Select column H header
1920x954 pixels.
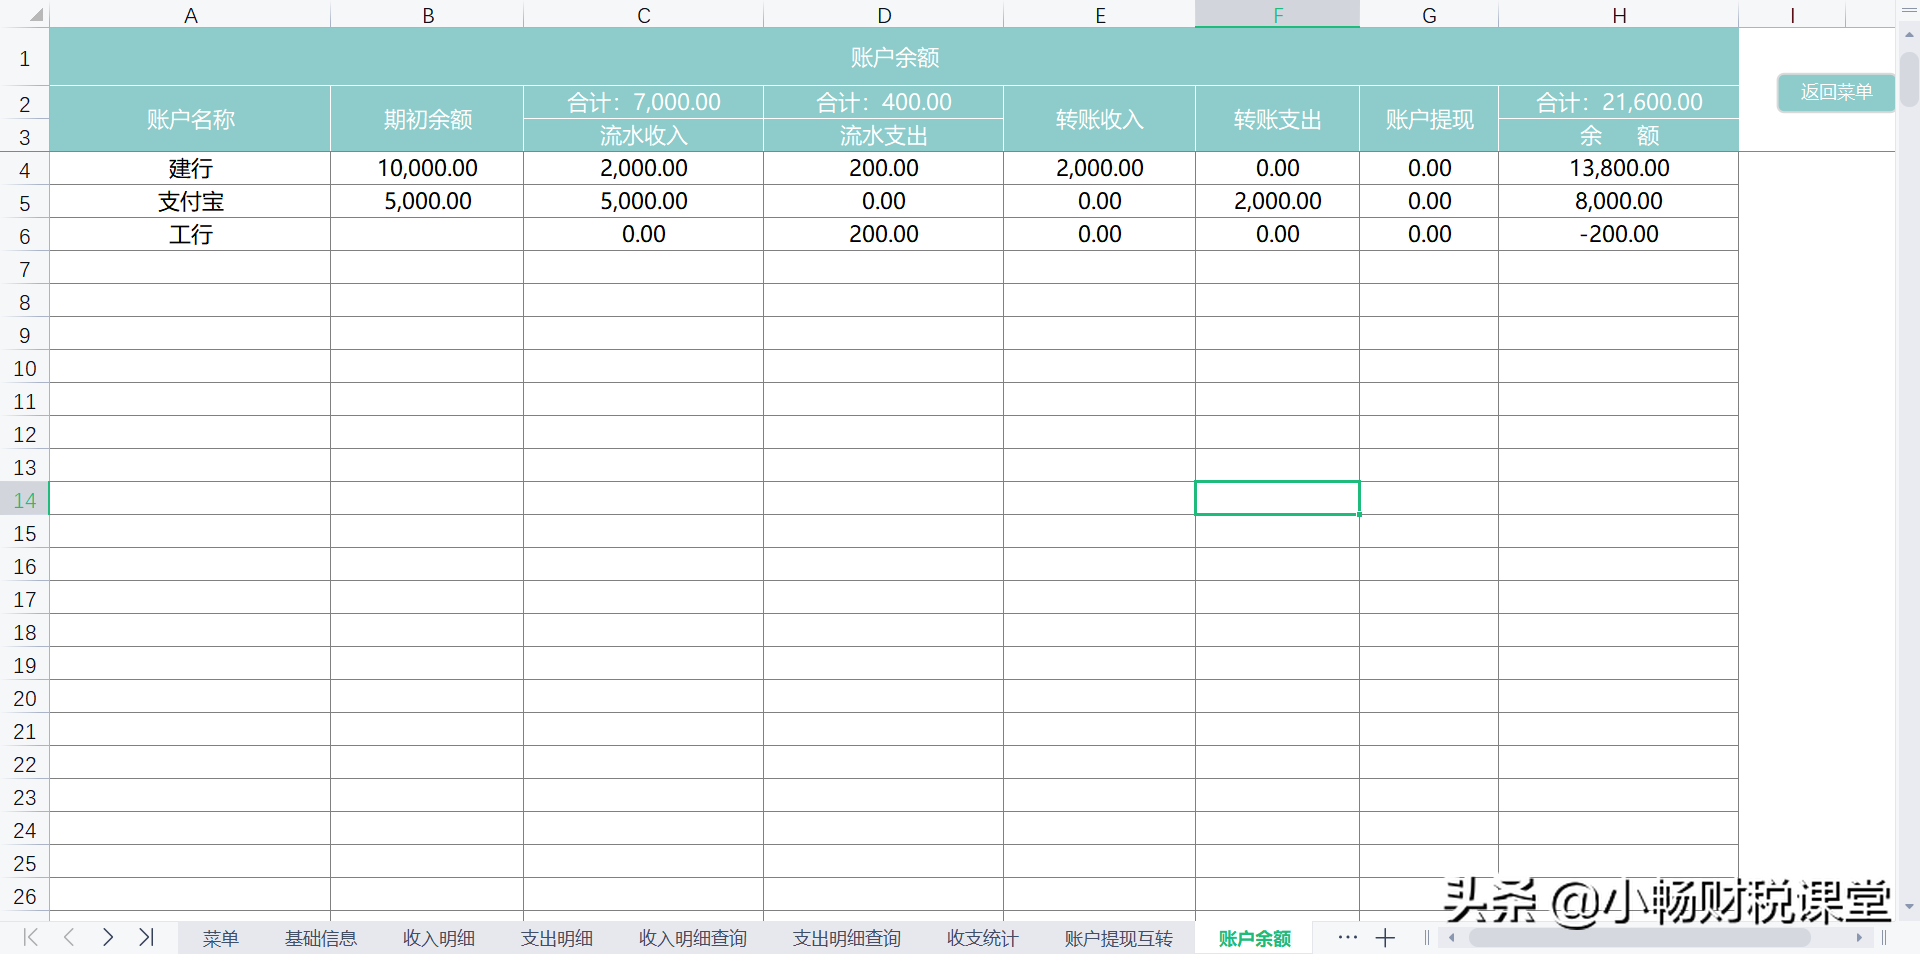pyautogui.click(x=1618, y=15)
